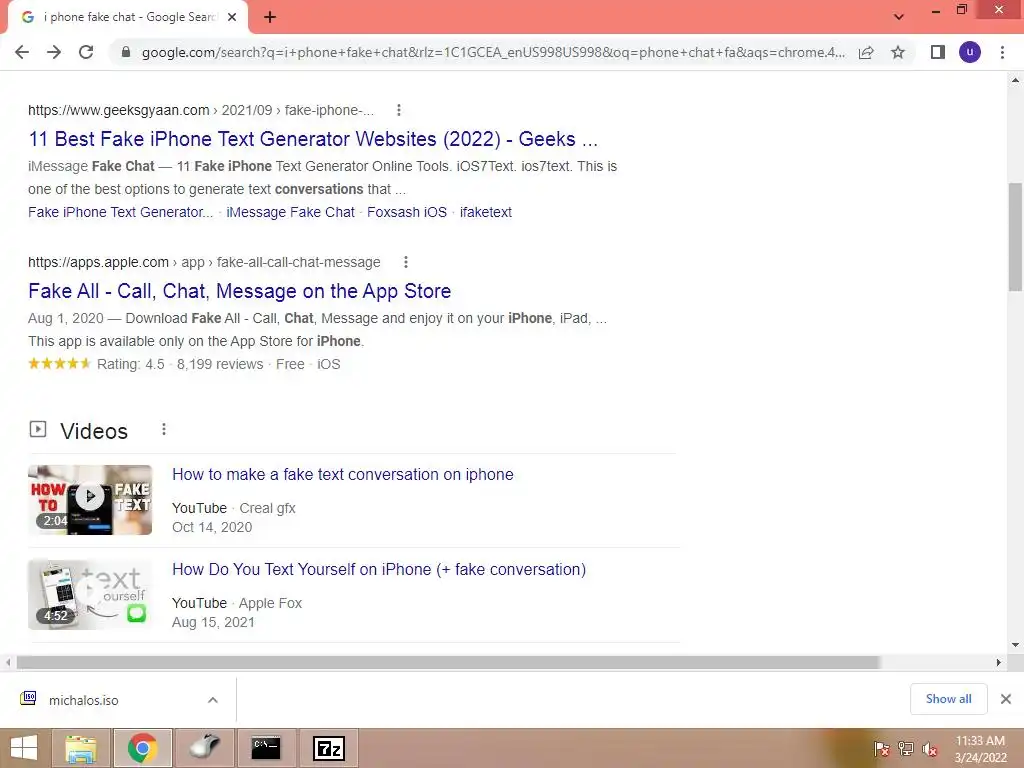This screenshot has width=1024, height=768.
Task: Open Command Prompt from taskbar
Action: tap(266, 748)
